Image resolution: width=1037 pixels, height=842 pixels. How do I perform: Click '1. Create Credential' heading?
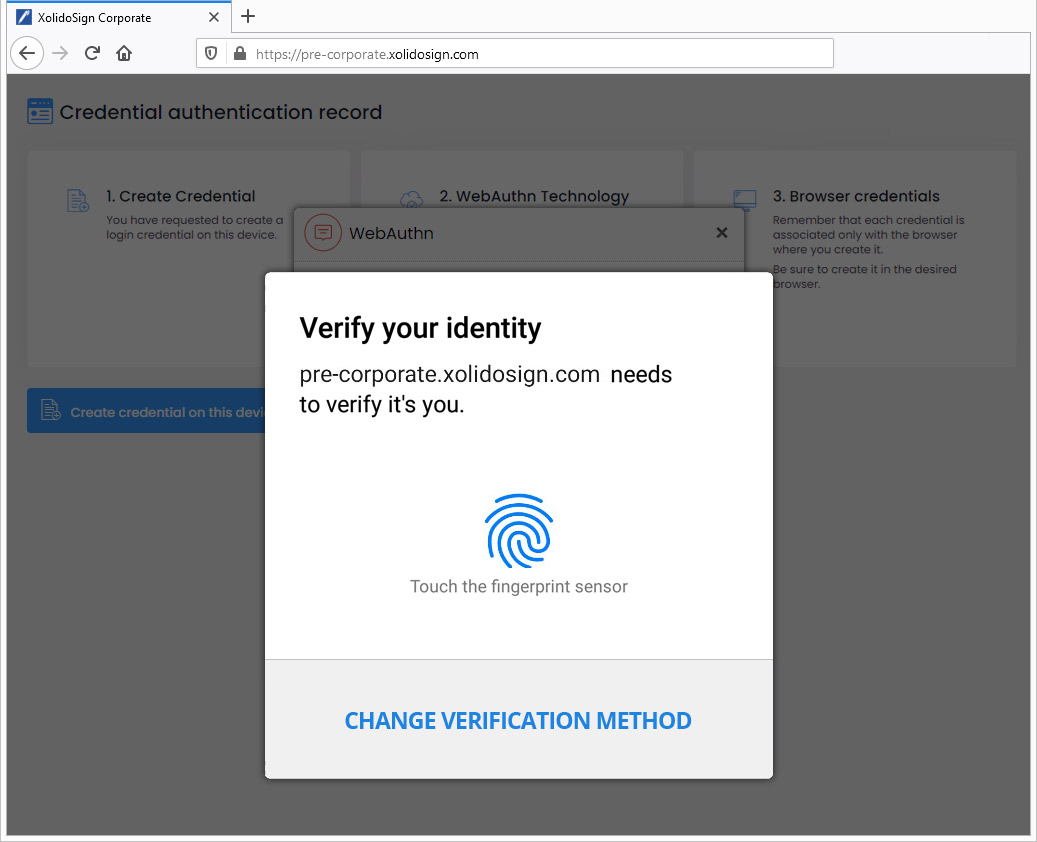[x=181, y=196]
